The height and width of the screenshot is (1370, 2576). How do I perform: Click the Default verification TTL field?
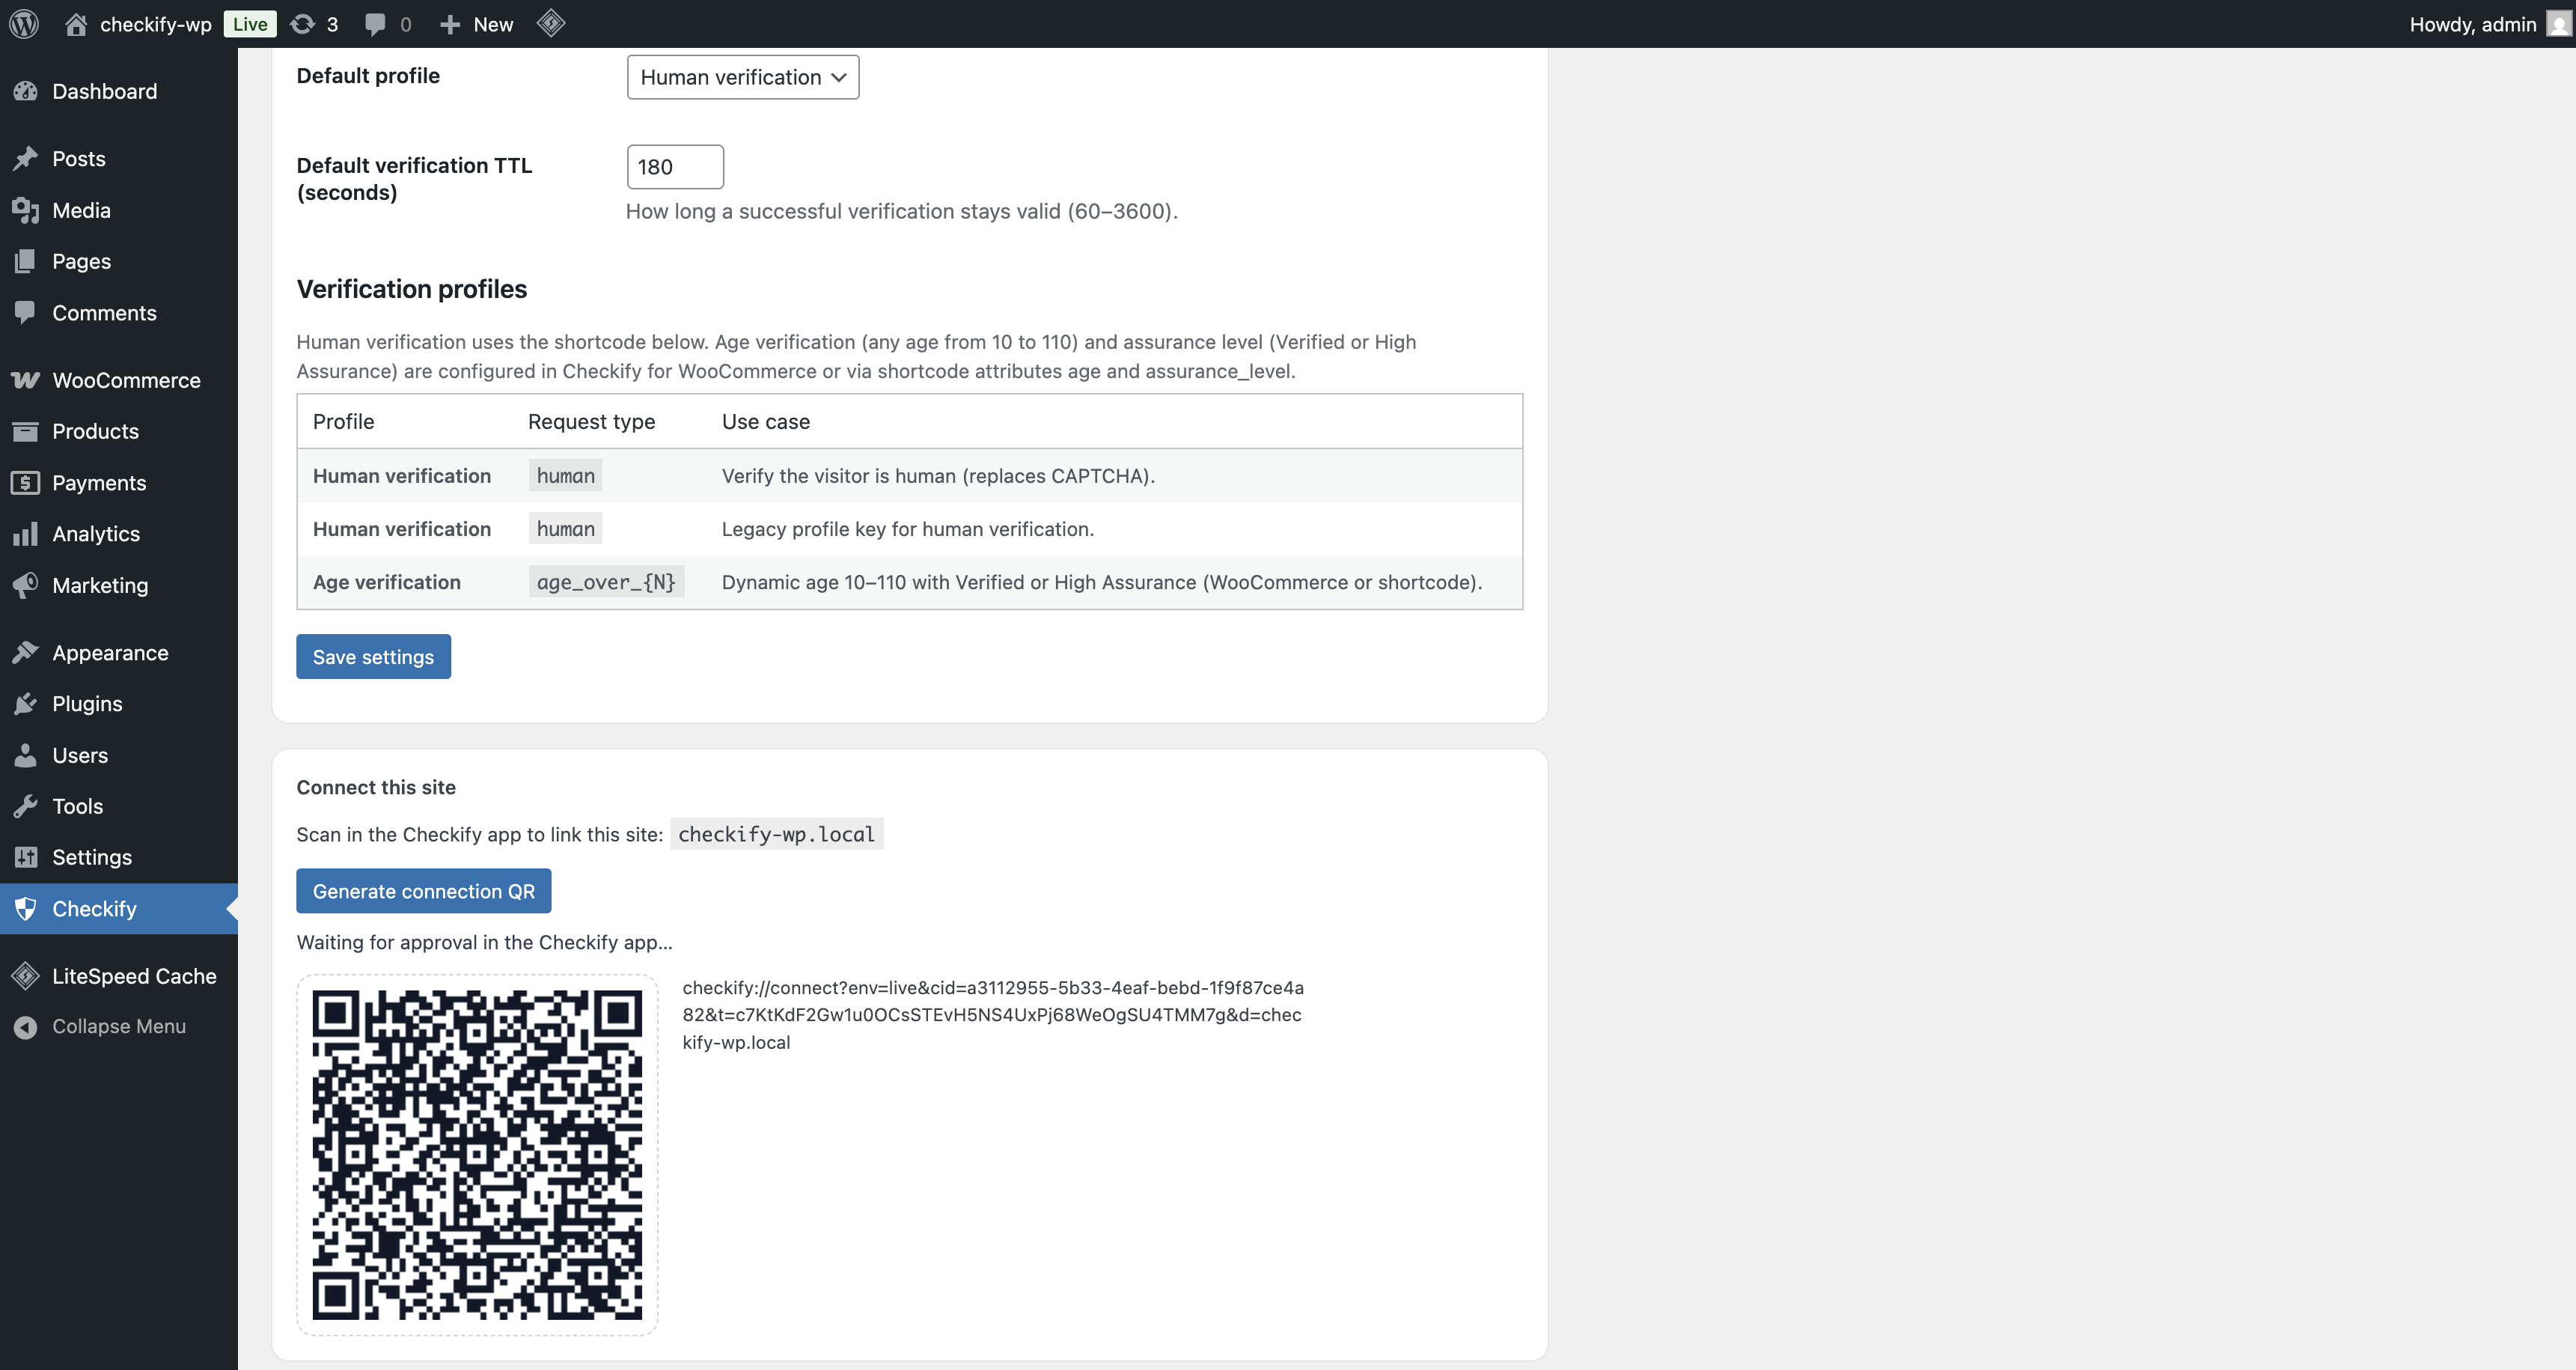point(675,167)
